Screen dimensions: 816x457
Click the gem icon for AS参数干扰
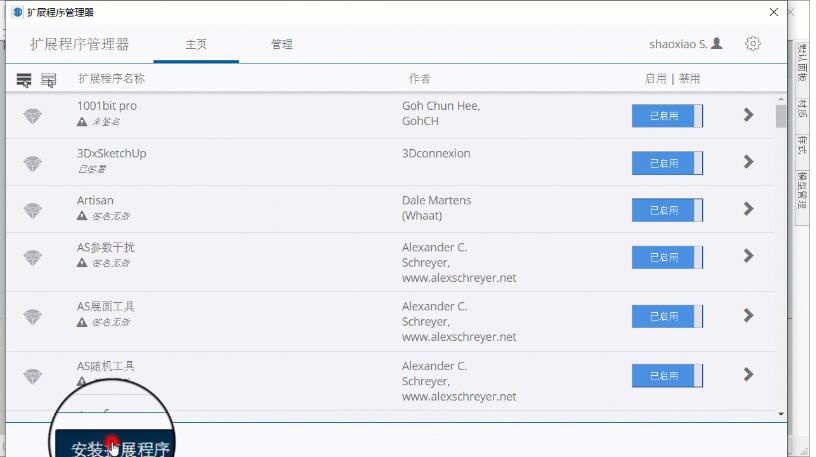tap(33, 257)
